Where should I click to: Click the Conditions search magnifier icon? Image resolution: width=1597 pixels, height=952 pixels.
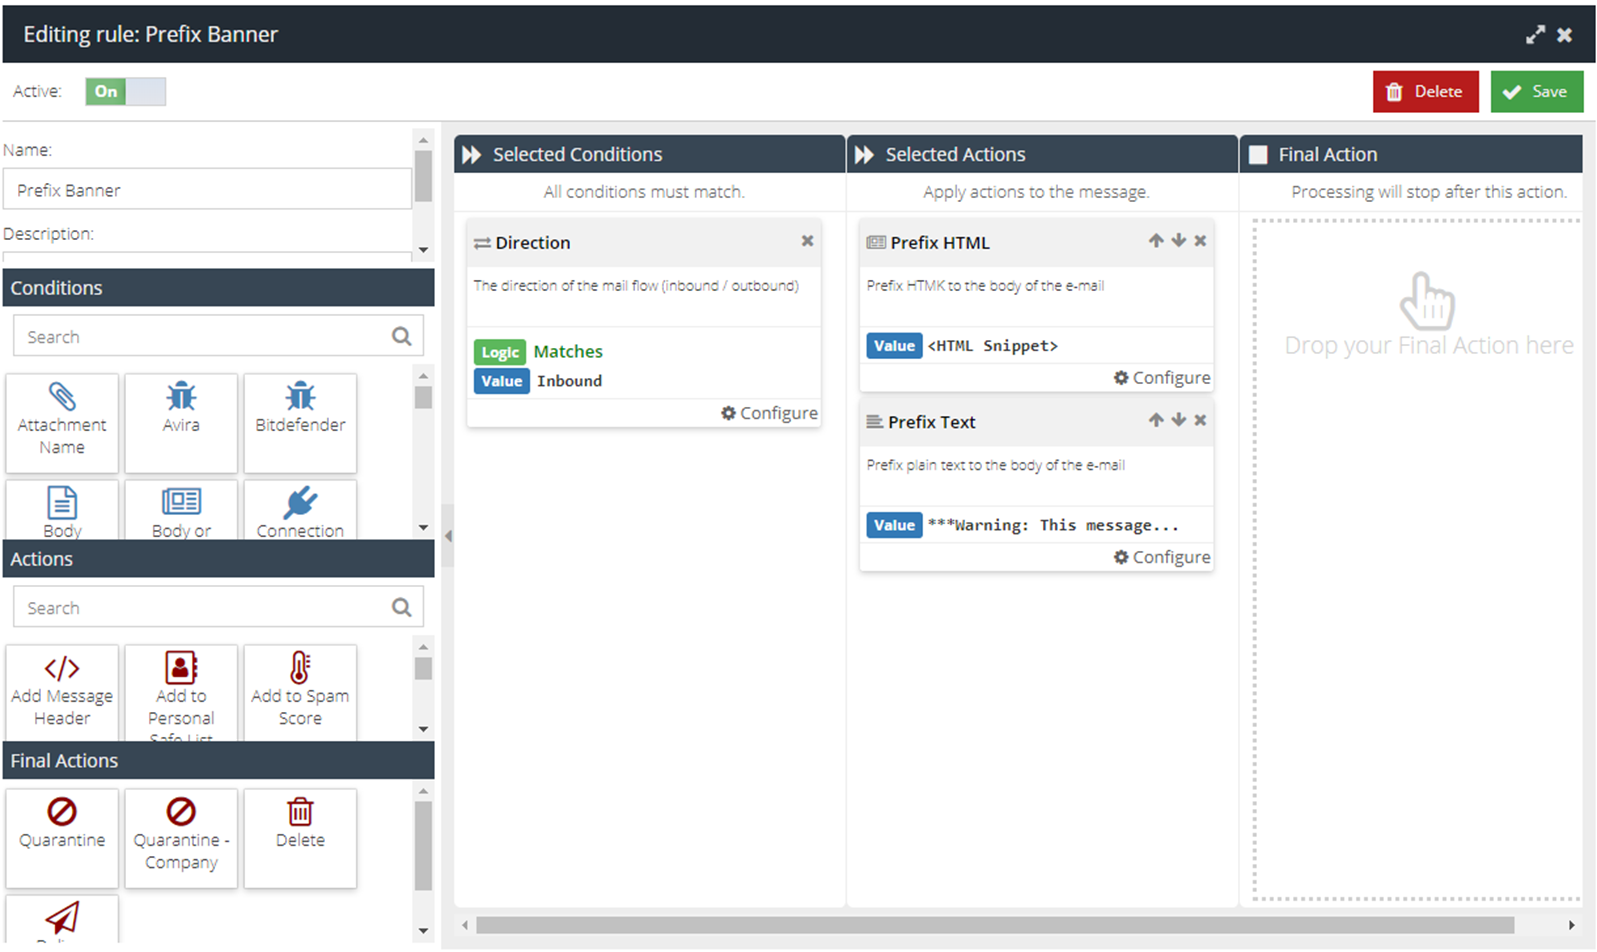coord(401,336)
